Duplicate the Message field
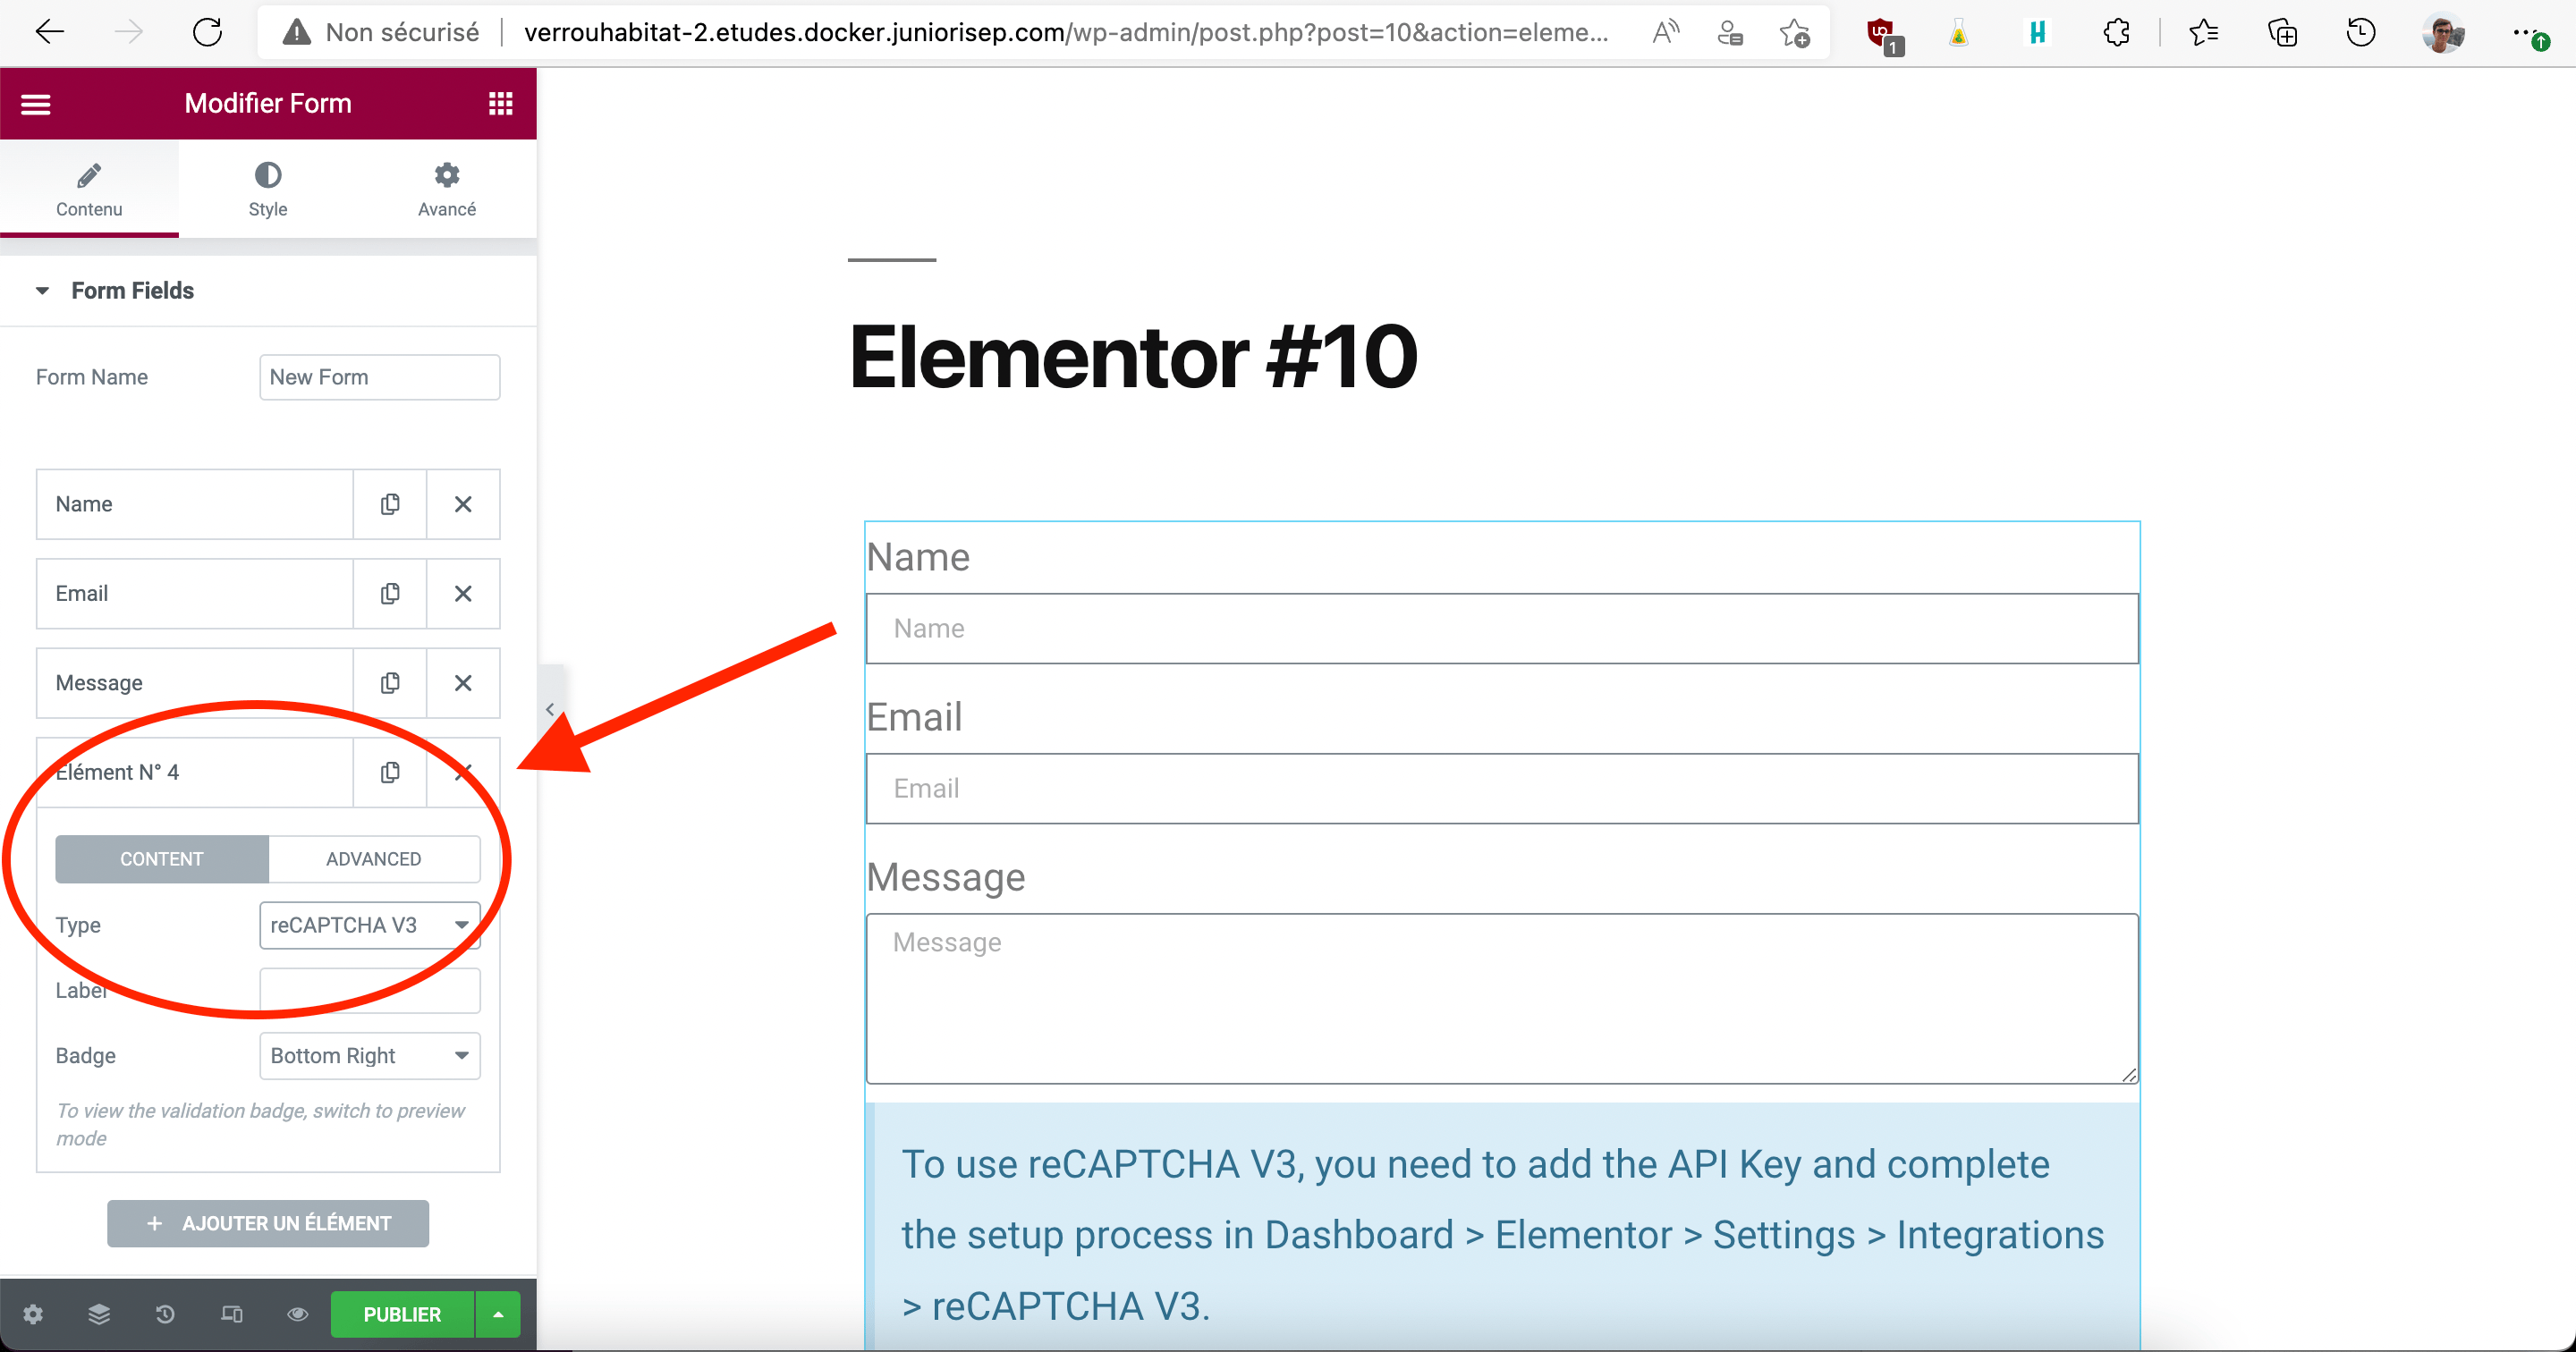This screenshot has width=2576, height=1352. pyautogui.click(x=390, y=683)
